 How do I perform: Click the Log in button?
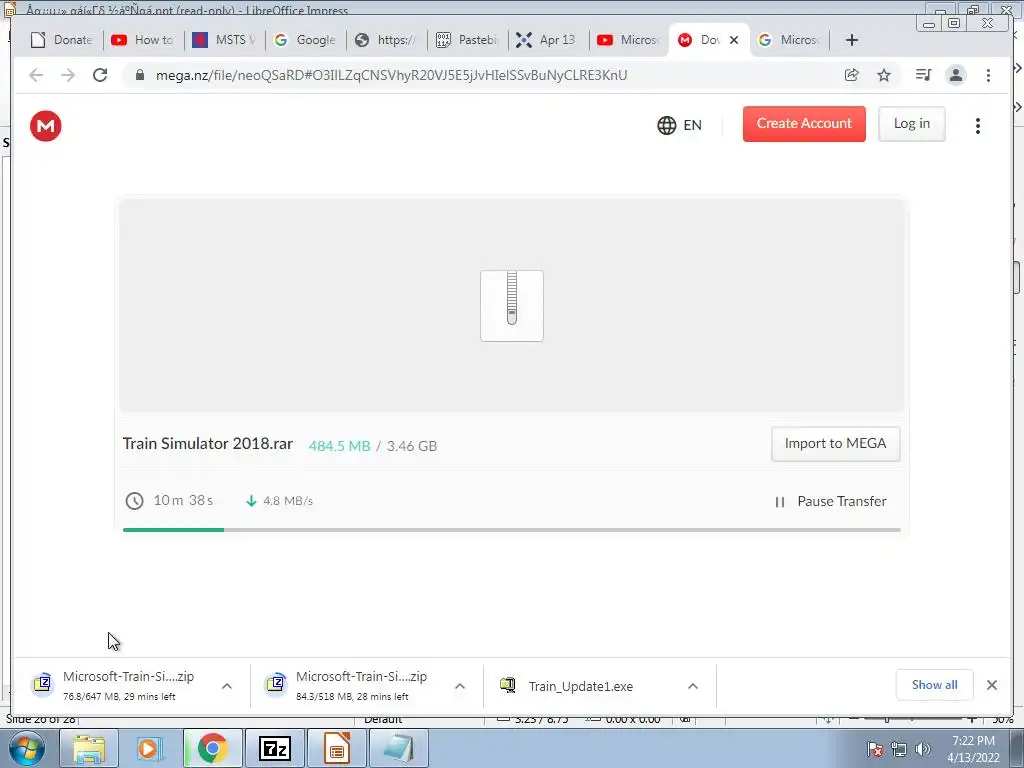coord(912,123)
